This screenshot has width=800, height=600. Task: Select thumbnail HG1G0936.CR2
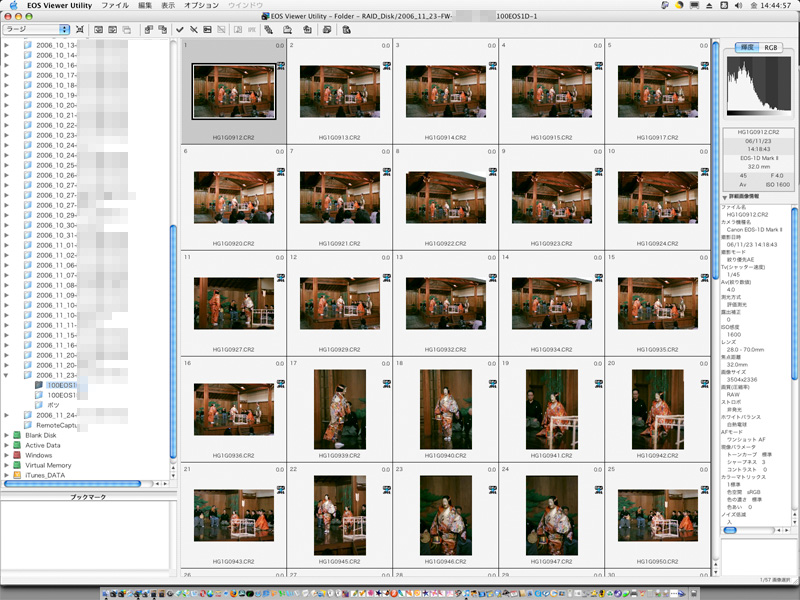pyautogui.click(x=234, y=410)
